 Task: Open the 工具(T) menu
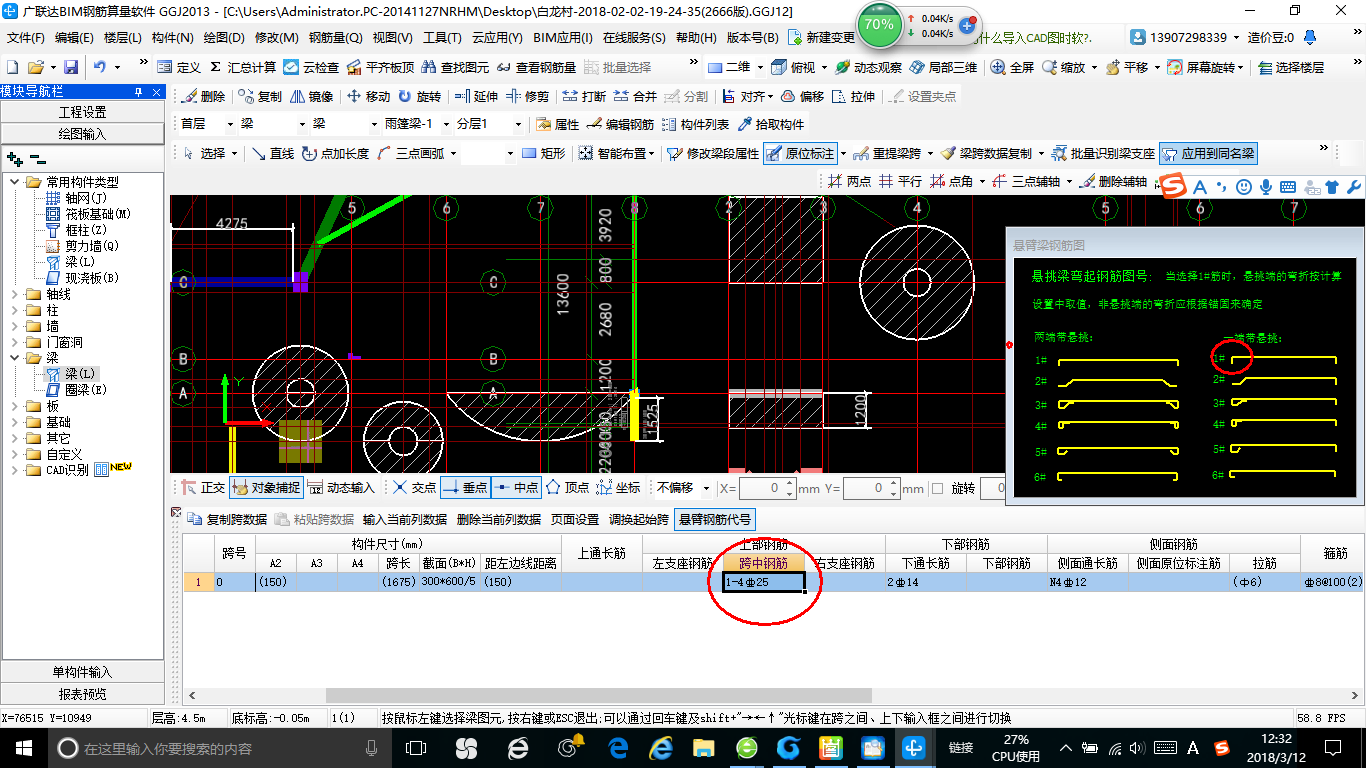pyautogui.click(x=442, y=38)
